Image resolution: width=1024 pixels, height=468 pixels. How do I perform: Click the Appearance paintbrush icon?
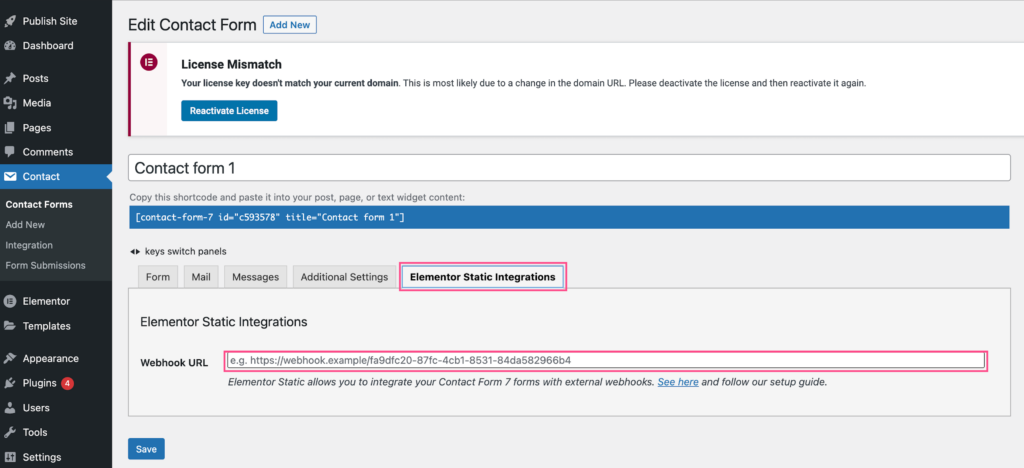pyautogui.click(x=10, y=358)
